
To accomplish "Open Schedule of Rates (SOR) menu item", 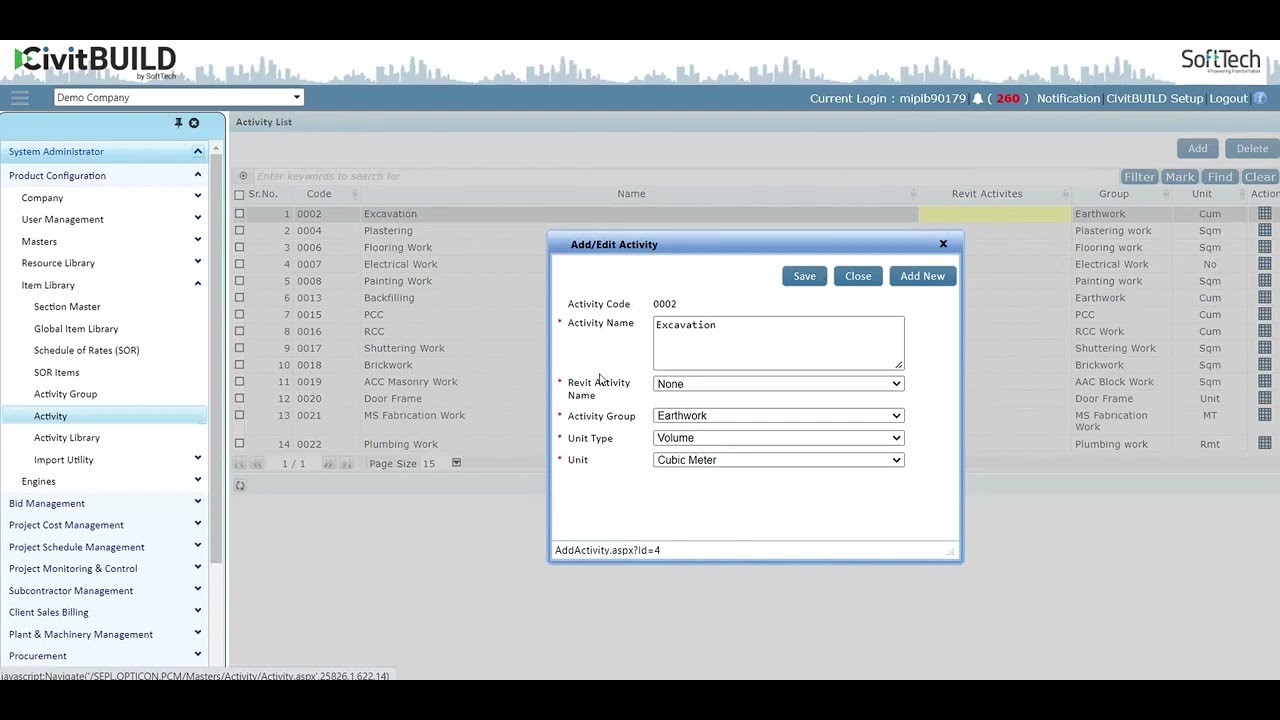I will coord(86,350).
